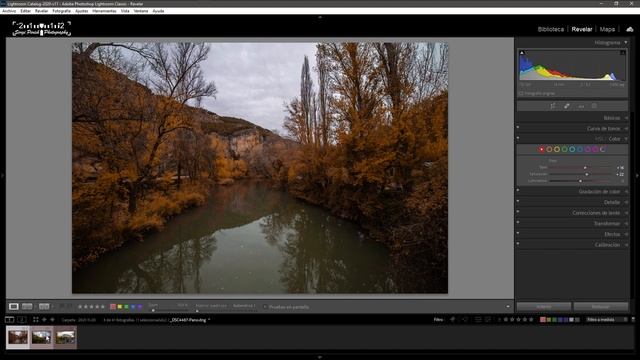Viewport: 640px width, 360px height.
Task: Expand the Básicos panel
Action: pyautogui.click(x=626, y=118)
